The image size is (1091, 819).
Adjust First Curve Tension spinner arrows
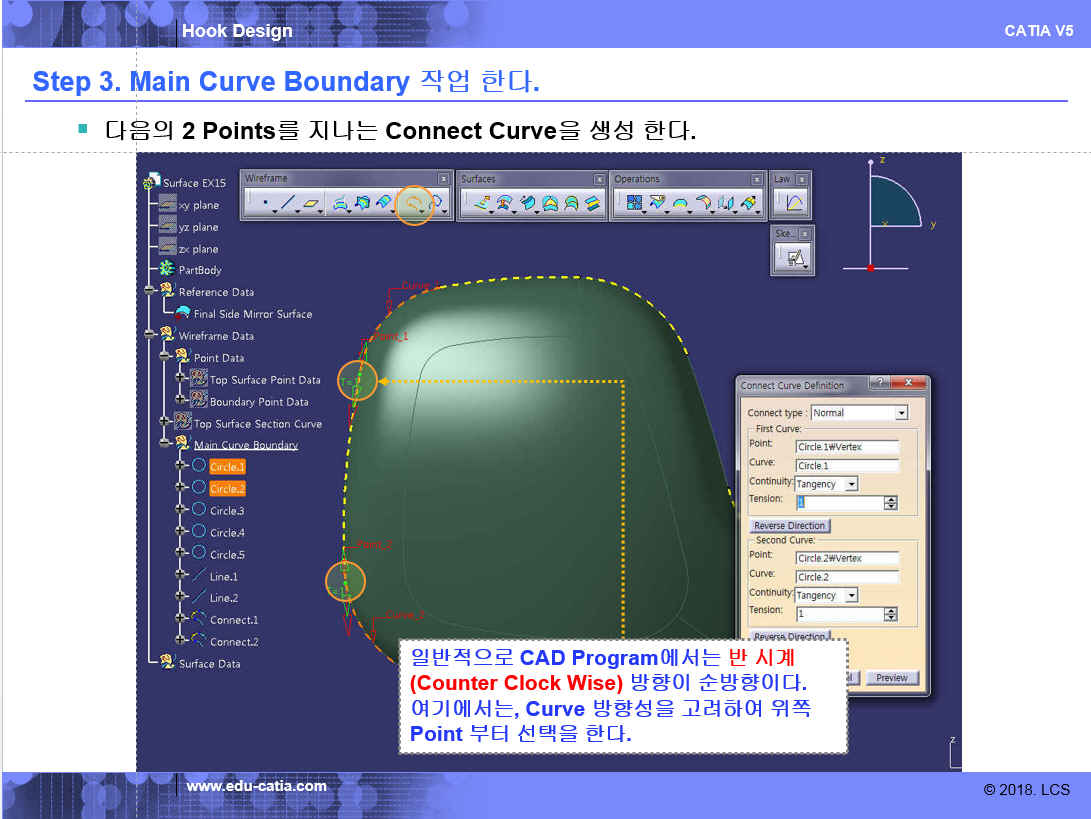click(x=890, y=503)
